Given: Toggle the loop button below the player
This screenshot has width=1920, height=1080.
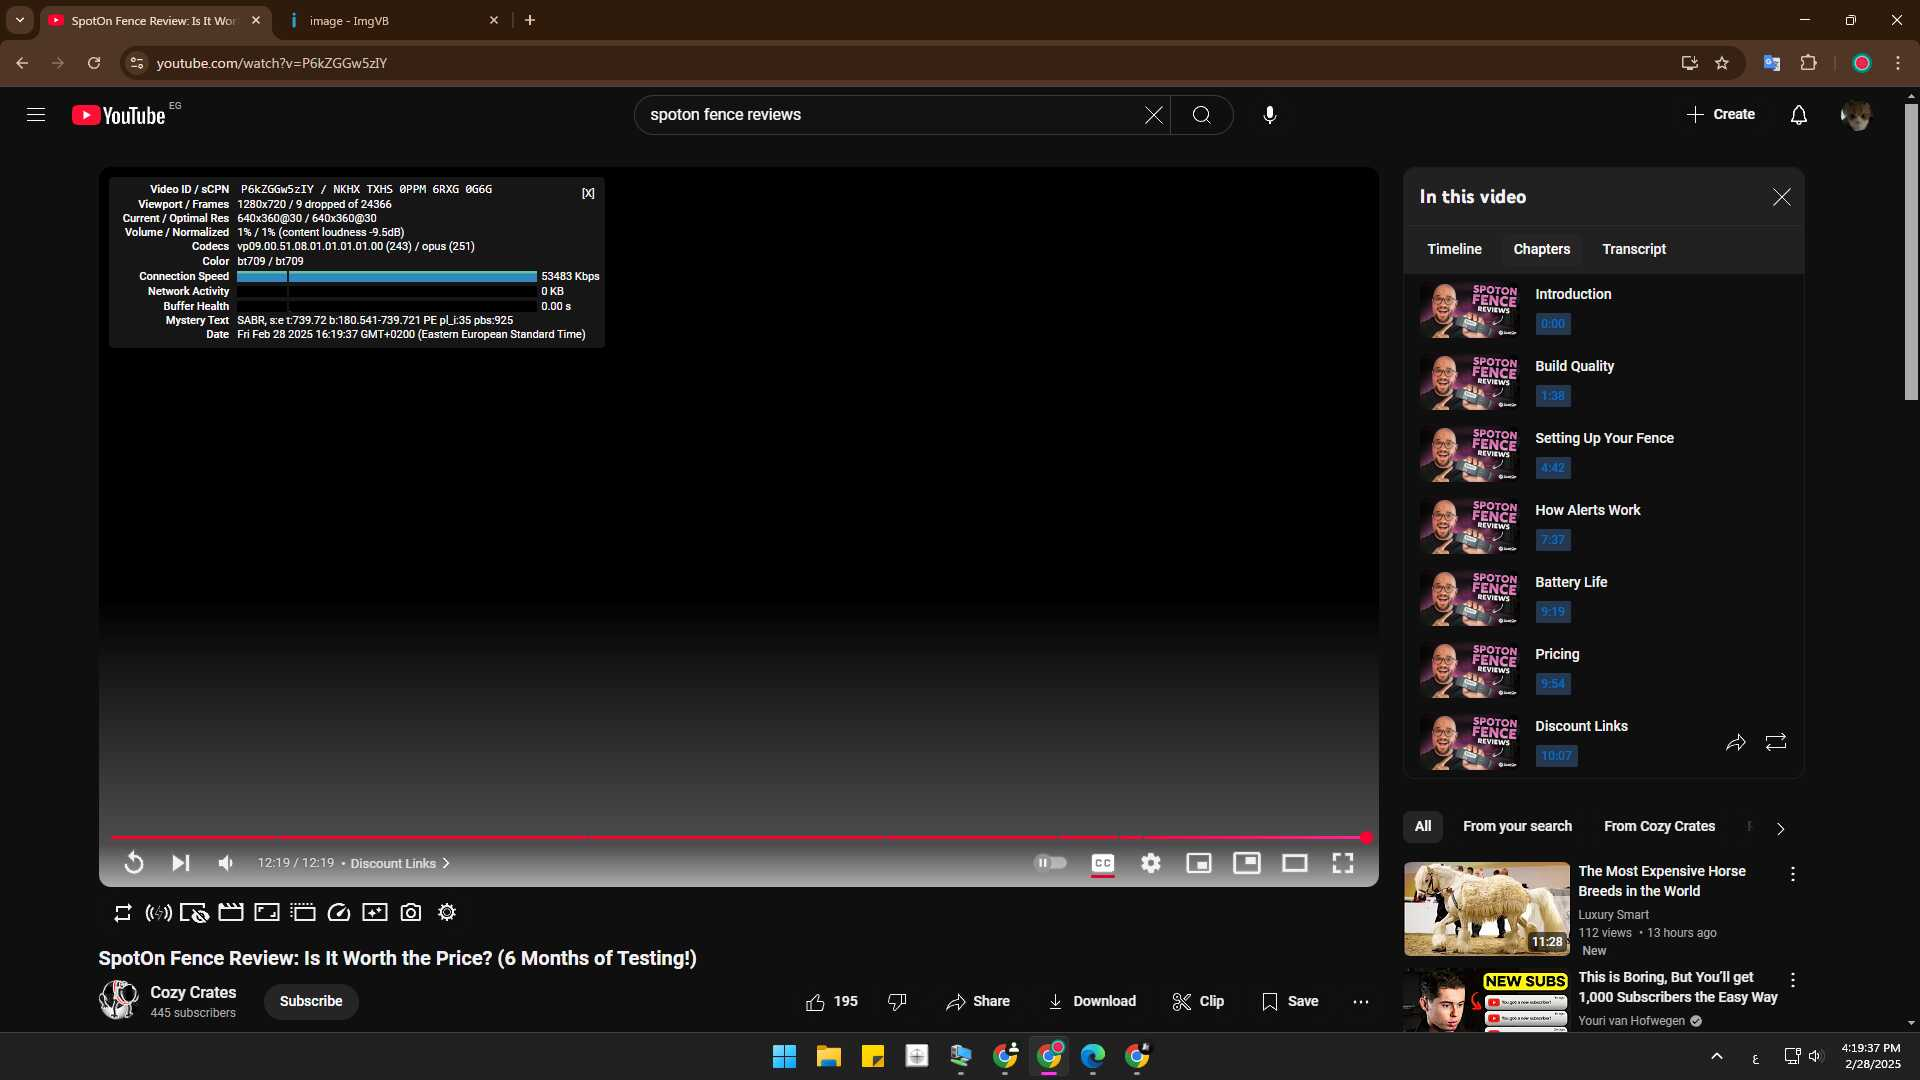Looking at the screenshot, I should tap(123, 913).
